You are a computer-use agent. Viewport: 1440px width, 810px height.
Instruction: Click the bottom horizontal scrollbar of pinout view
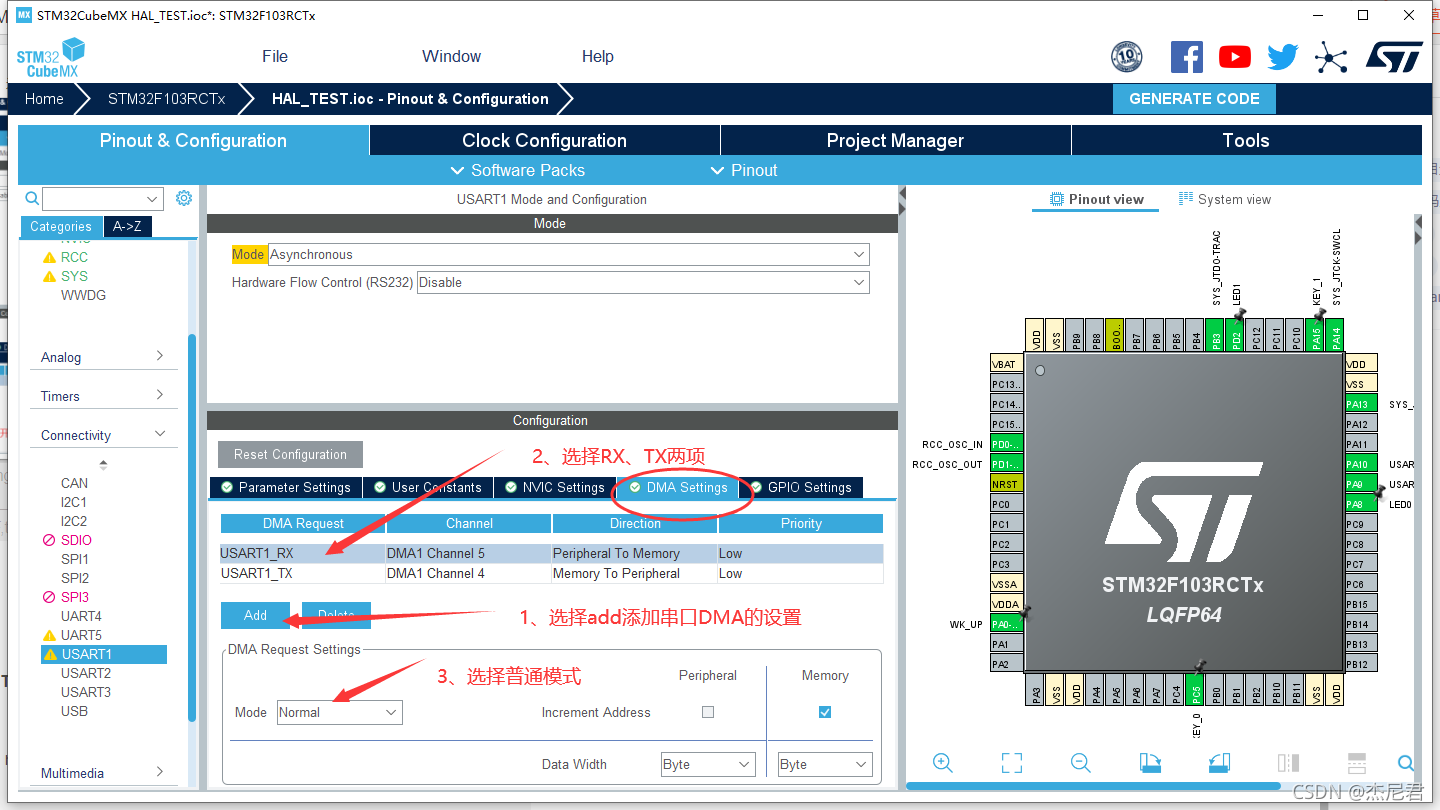tap(1094, 786)
